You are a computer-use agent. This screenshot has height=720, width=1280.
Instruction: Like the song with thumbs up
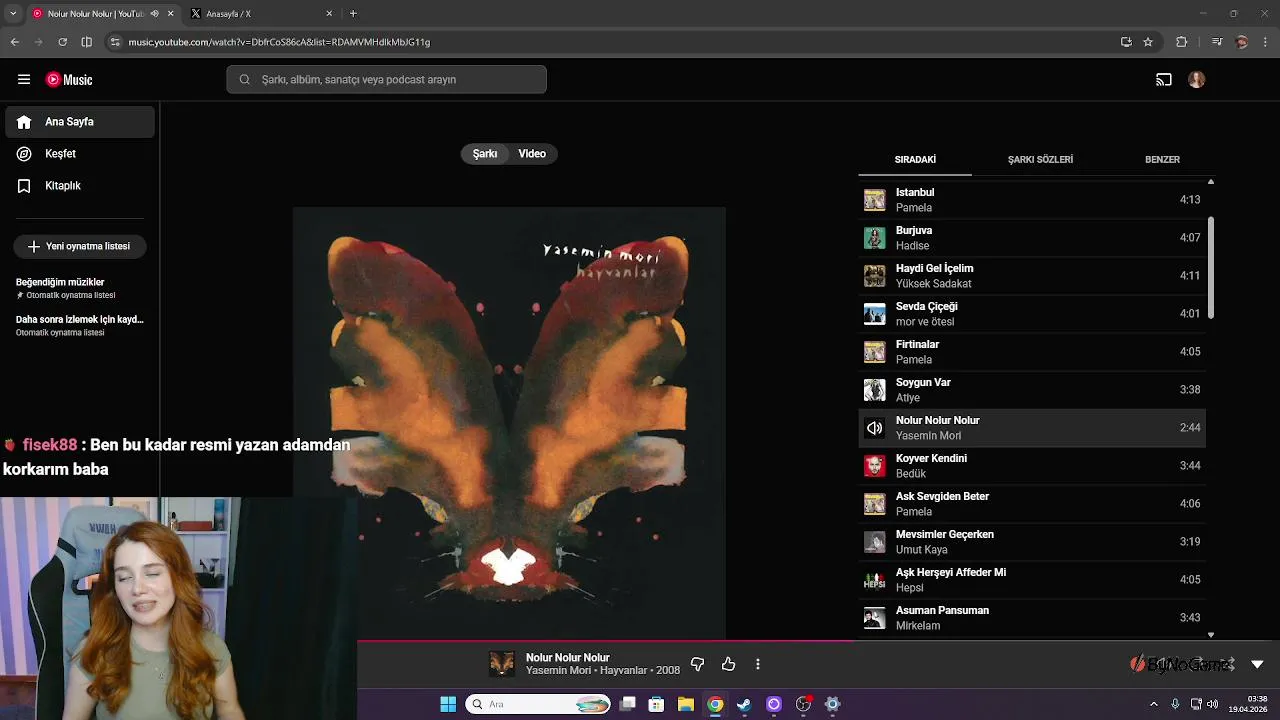click(x=728, y=664)
